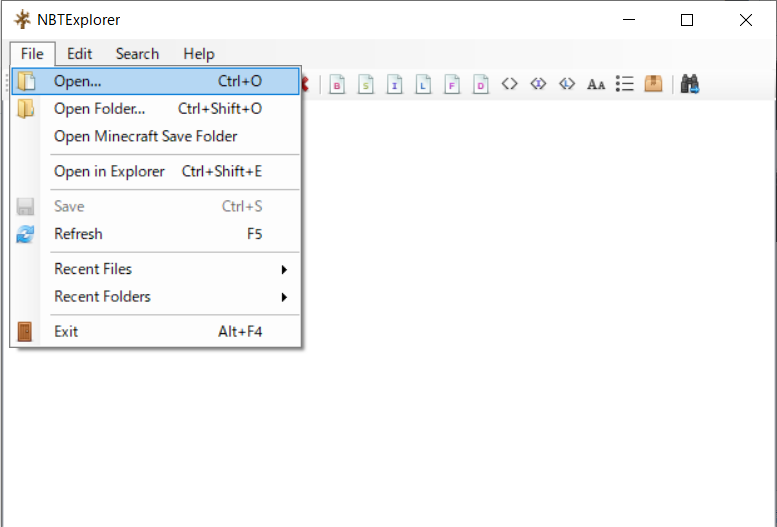Click the Open file icon in menu
Screen dimensions: 777x527
(x=26, y=81)
